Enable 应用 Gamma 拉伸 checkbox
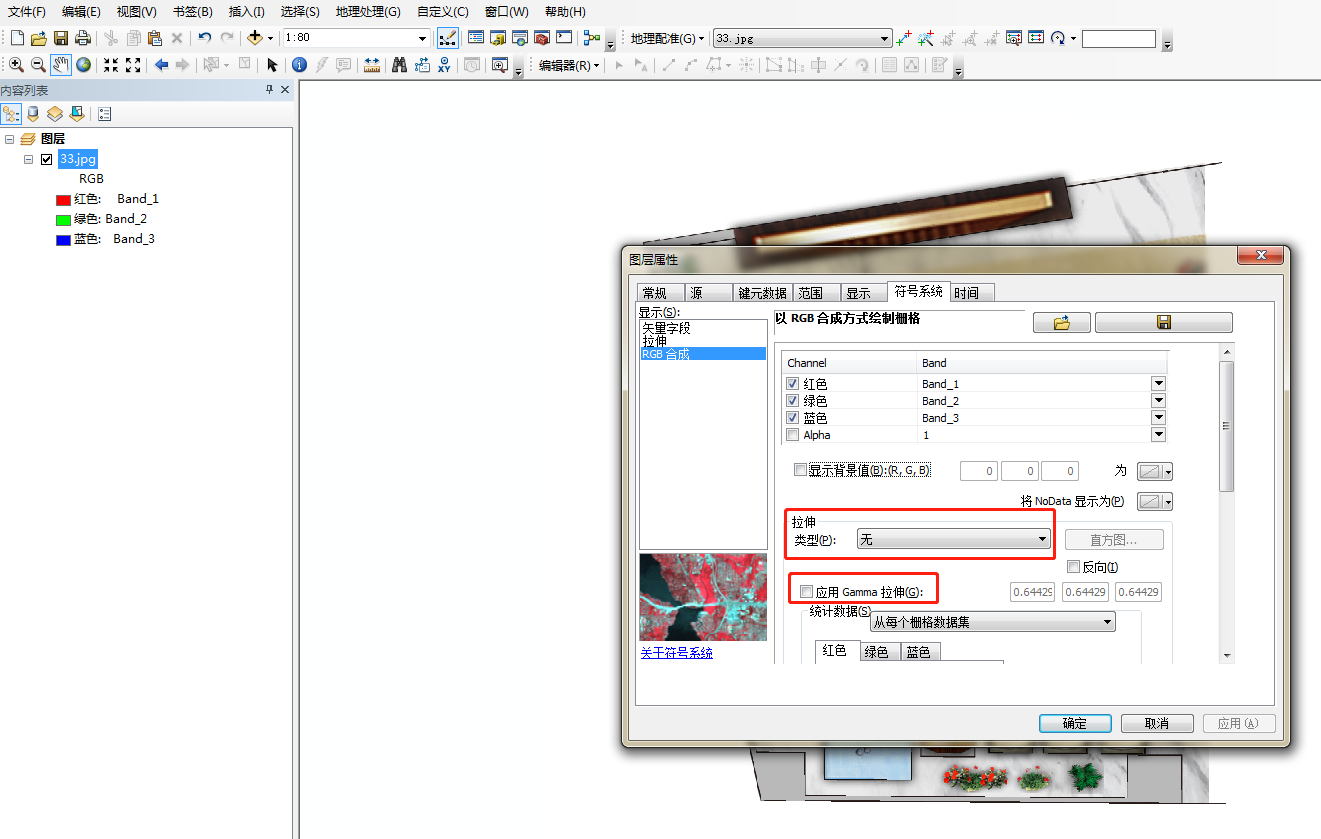The image size is (1321, 839). pyautogui.click(x=806, y=590)
